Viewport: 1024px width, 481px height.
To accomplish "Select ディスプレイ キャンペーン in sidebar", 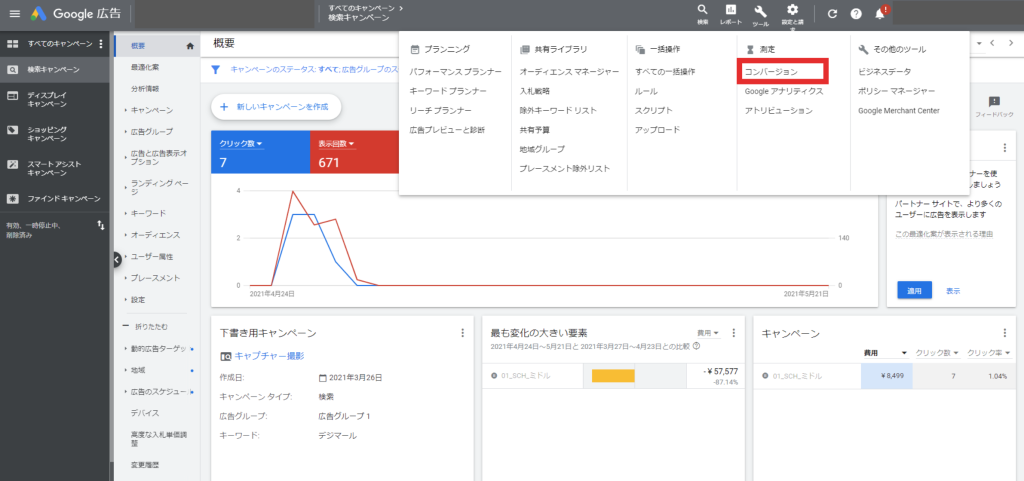I will 54,99.
